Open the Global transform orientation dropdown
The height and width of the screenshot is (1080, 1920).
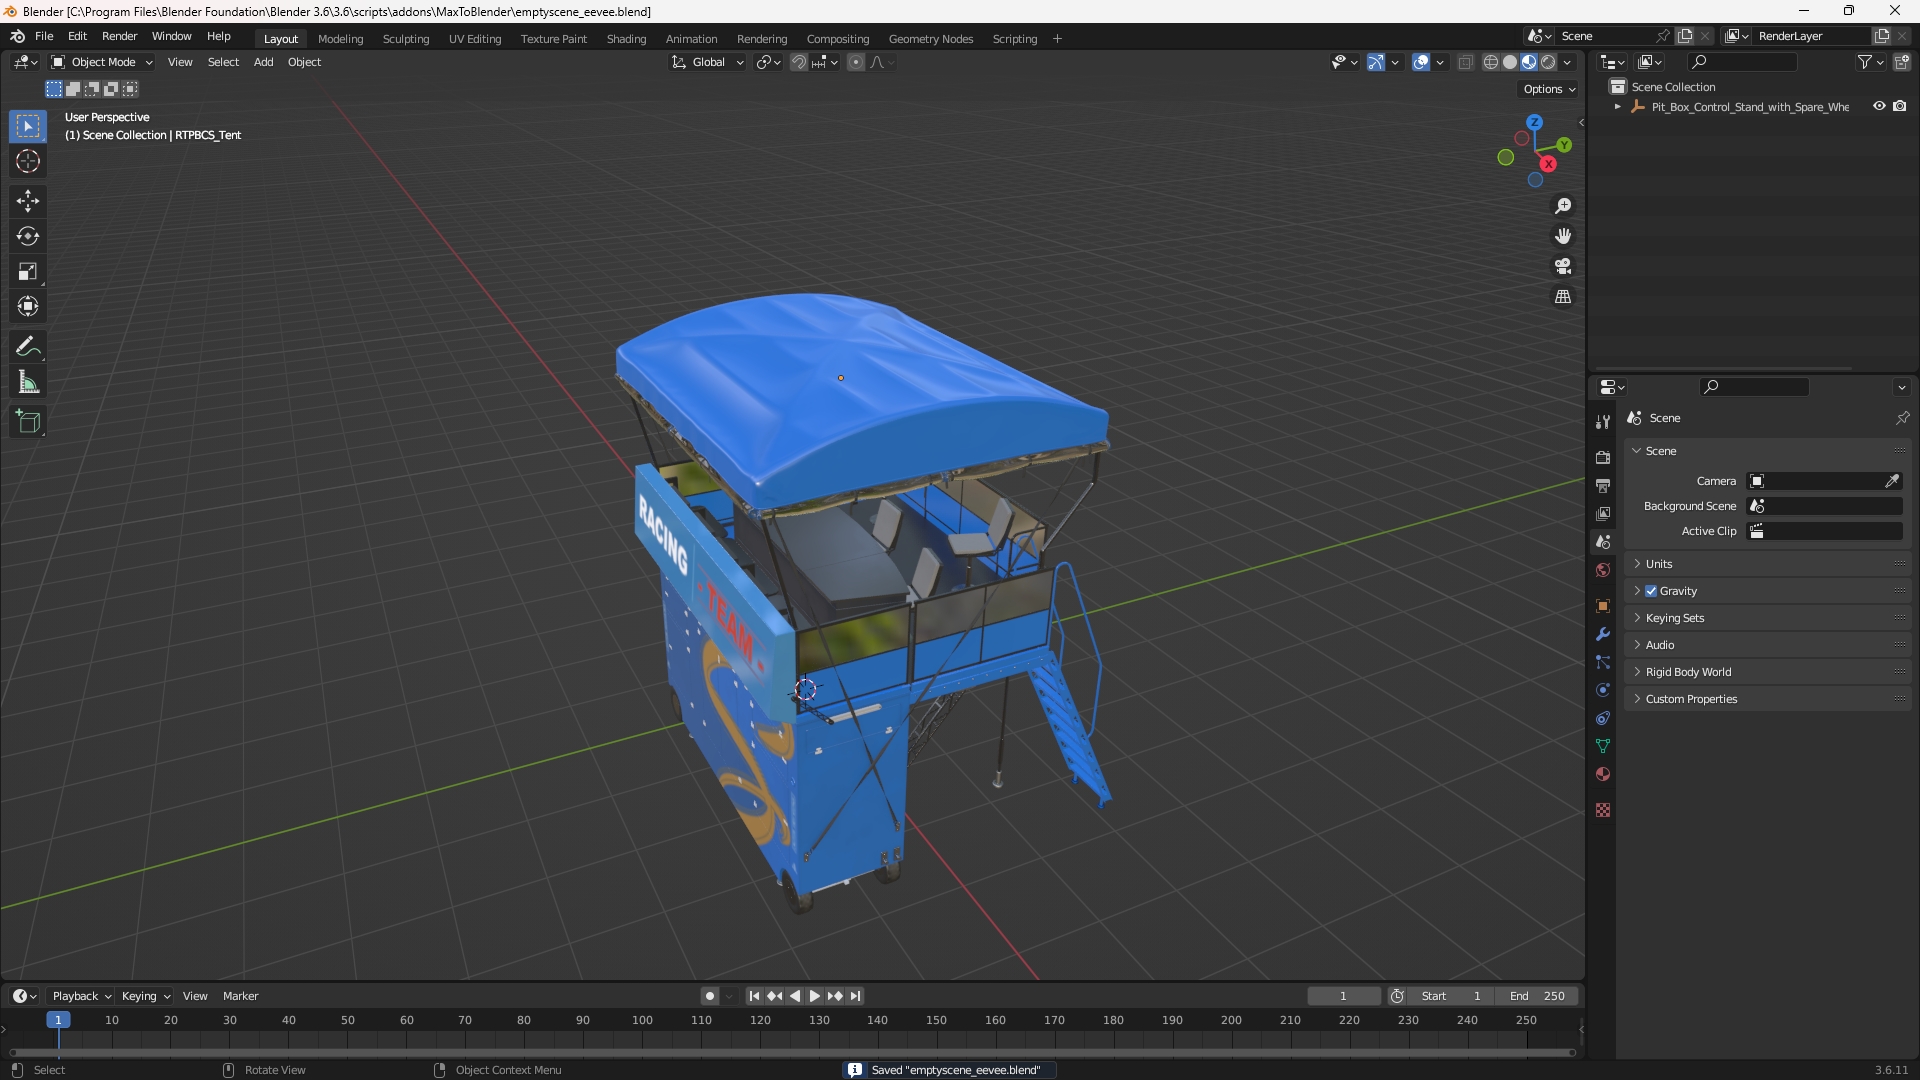[x=707, y=62]
